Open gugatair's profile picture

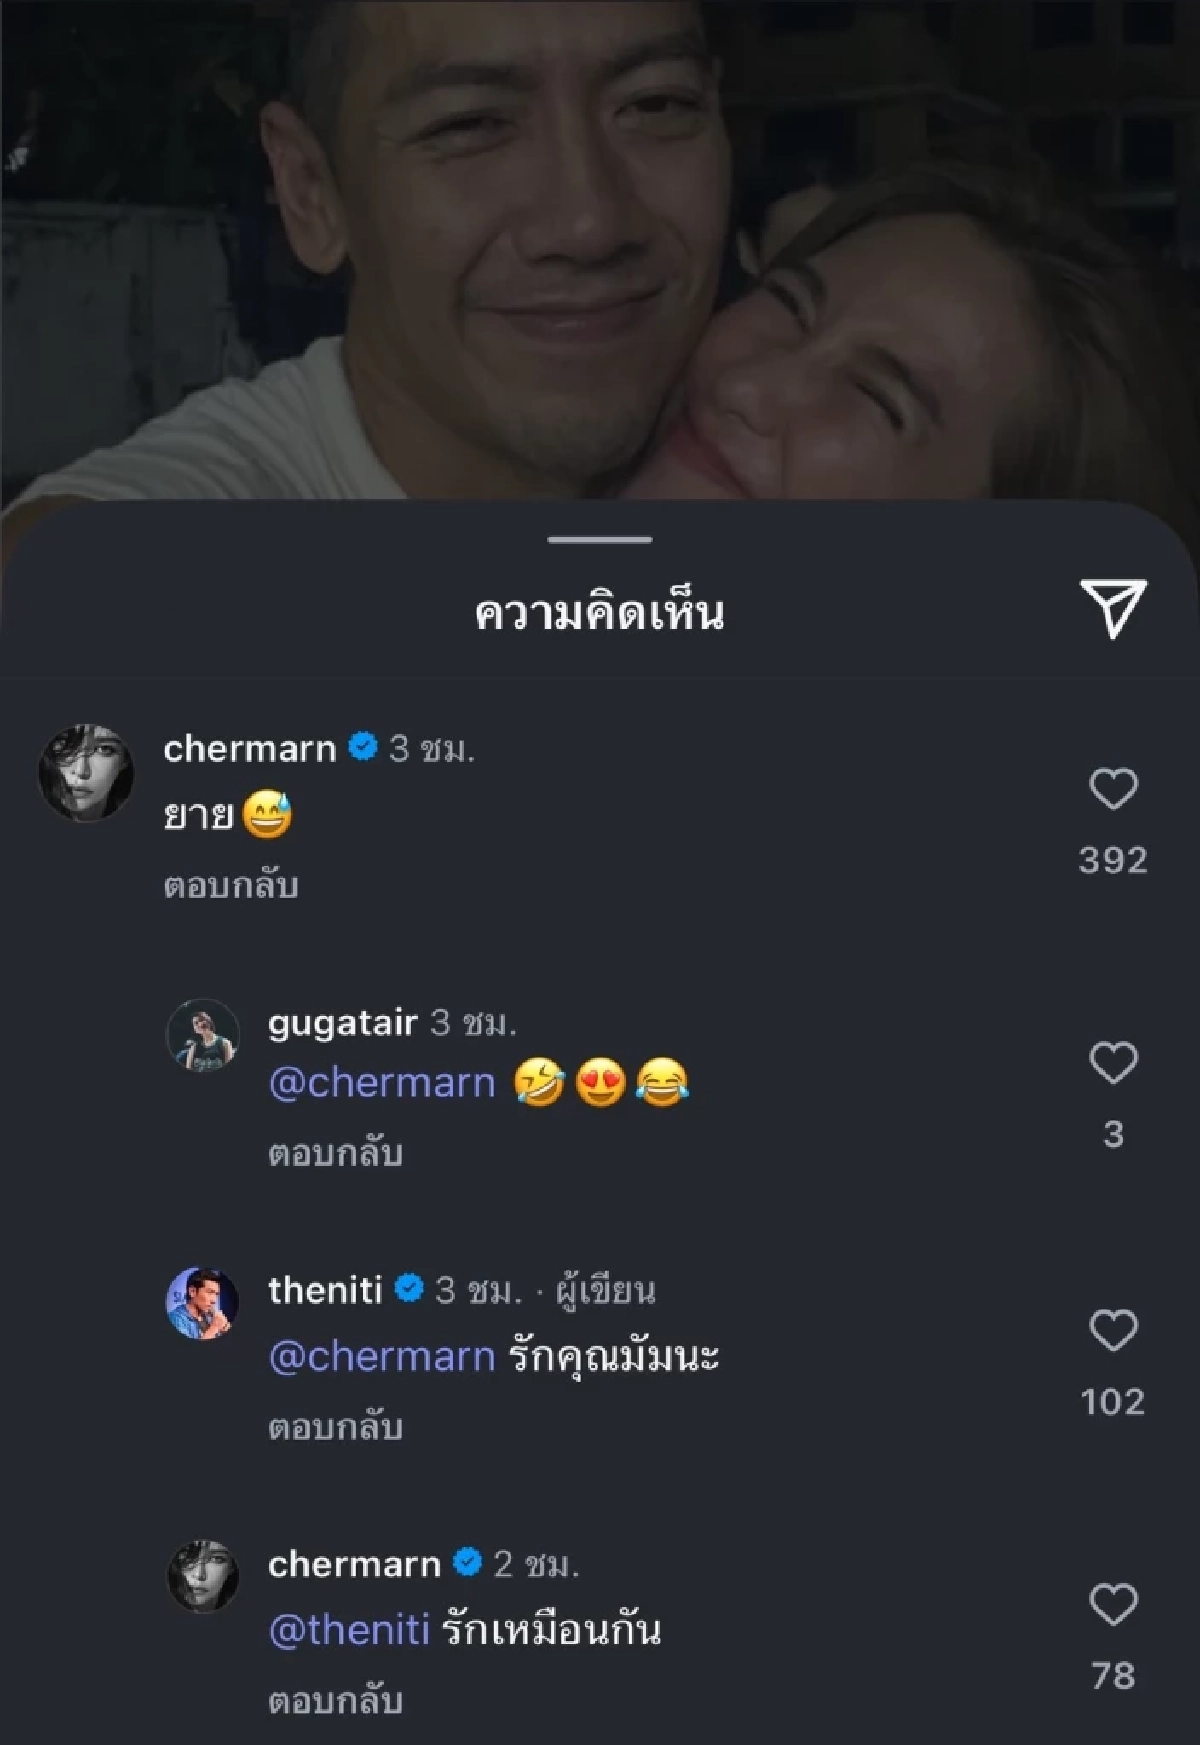point(202,1036)
